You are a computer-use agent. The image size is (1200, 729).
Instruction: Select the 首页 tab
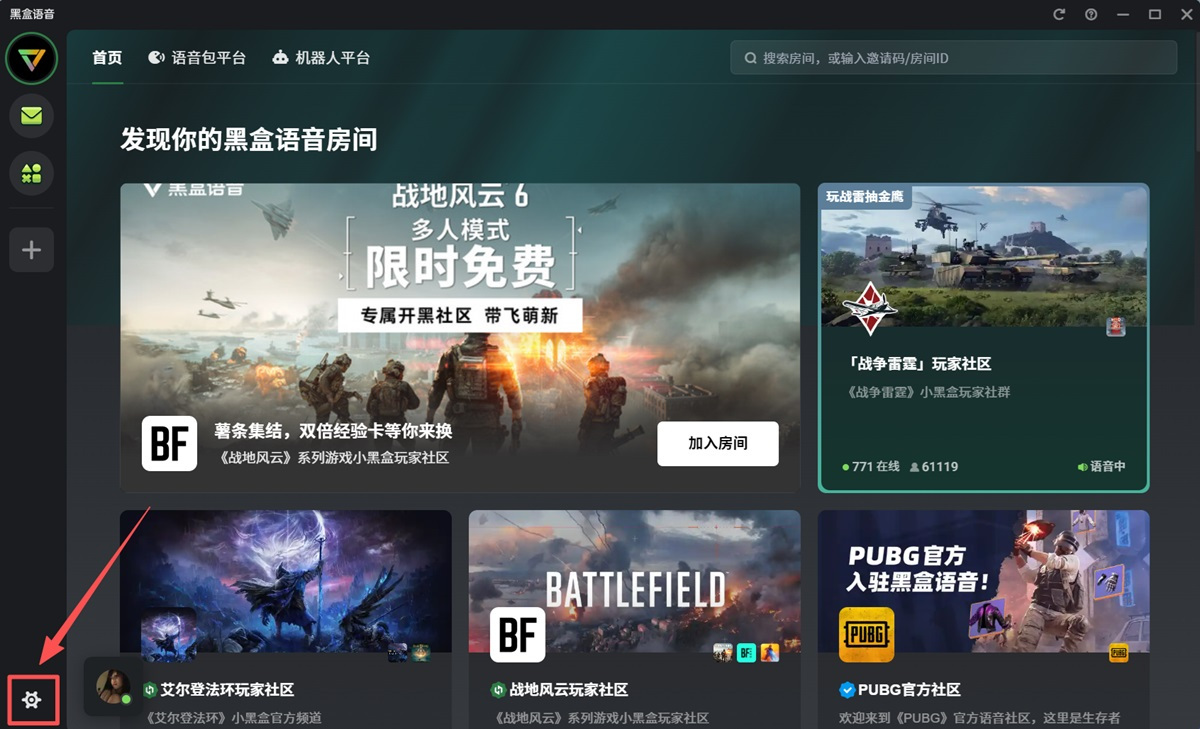tap(106, 57)
